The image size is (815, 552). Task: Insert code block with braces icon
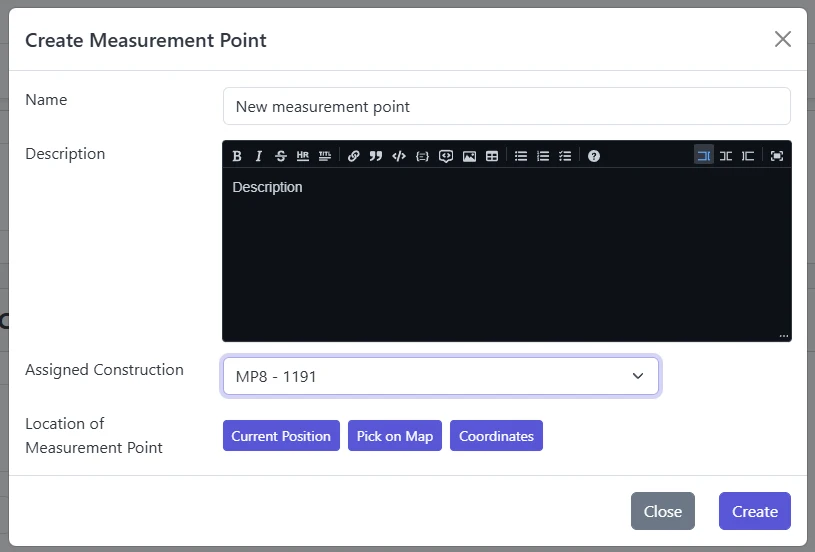(422, 156)
